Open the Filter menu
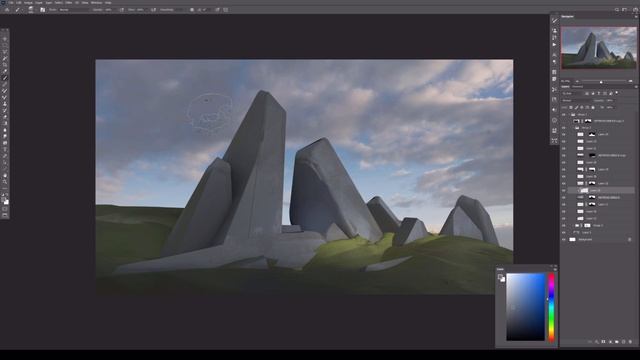Image resolution: width=640 pixels, height=360 pixels. point(69,2)
